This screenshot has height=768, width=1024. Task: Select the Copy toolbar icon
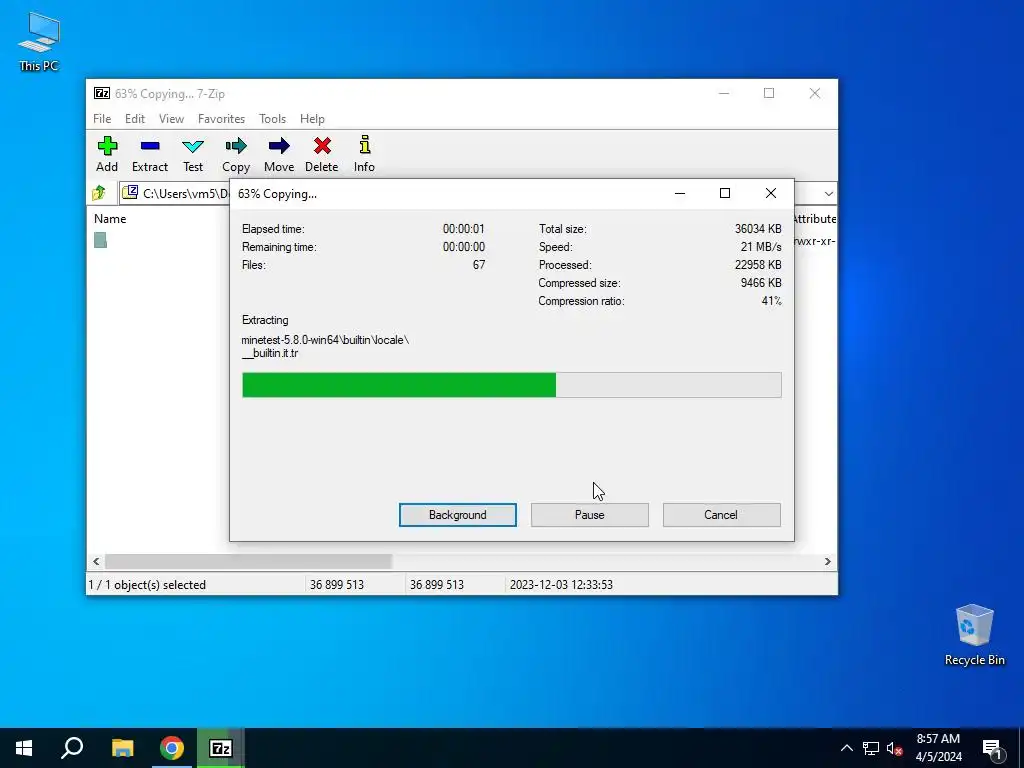click(x=236, y=154)
